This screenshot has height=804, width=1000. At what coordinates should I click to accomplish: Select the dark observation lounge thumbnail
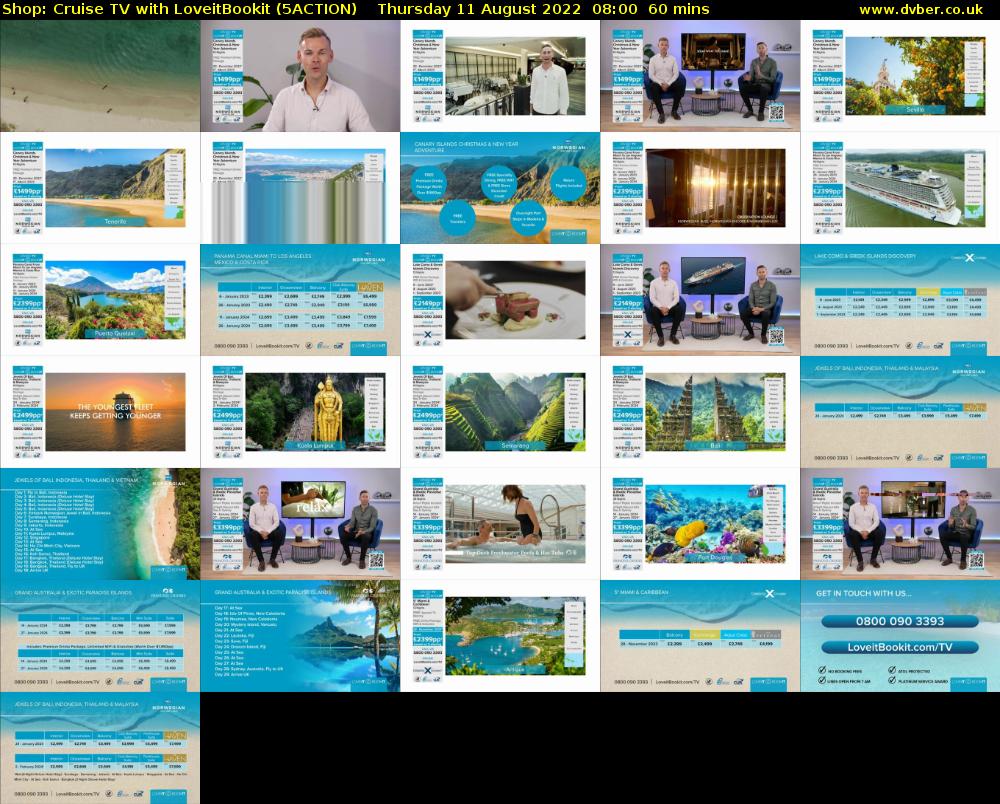pyautogui.click(x=700, y=188)
